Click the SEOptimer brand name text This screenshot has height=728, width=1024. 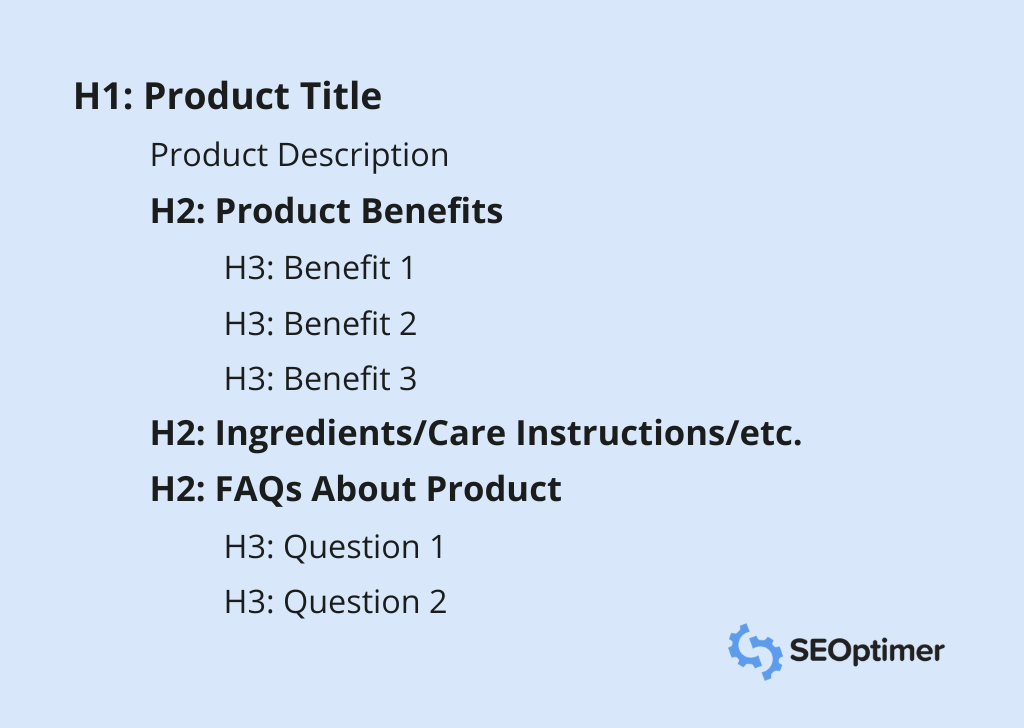click(866, 652)
